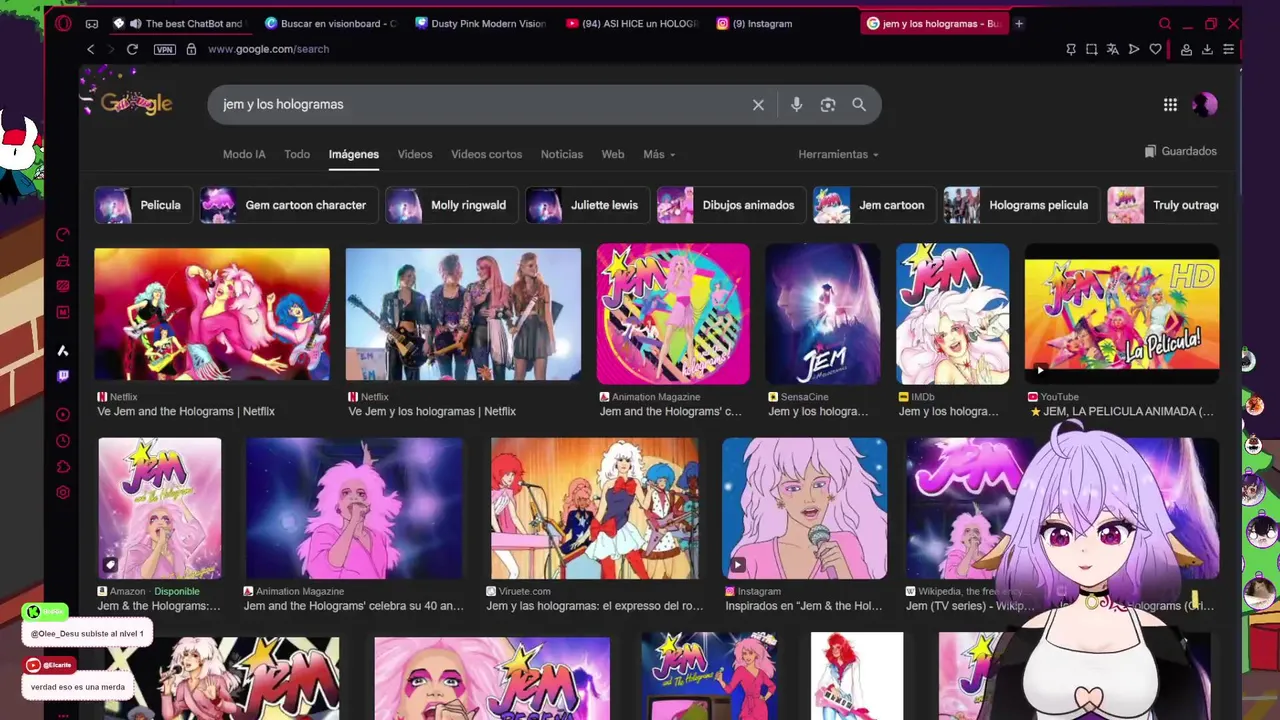The width and height of the screenshot is (1280, 720).
Task: Open the workspaces icon beside the tabs
Action: 92,23
